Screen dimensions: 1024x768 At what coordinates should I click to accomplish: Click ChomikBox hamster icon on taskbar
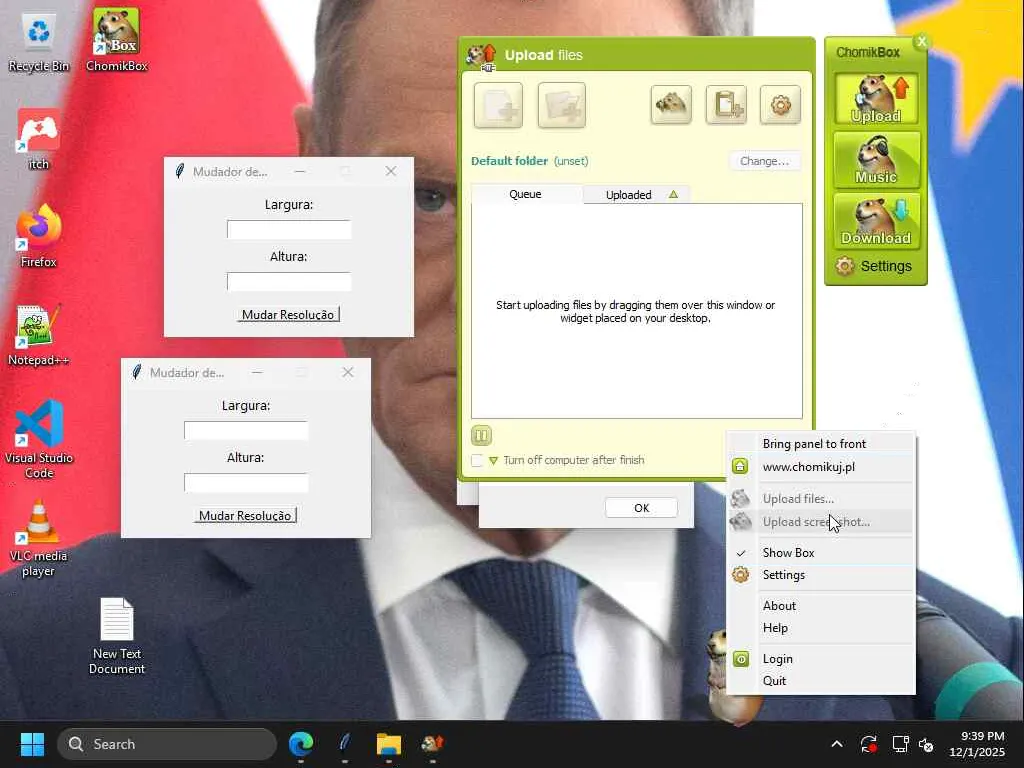[x=432, y=744]
